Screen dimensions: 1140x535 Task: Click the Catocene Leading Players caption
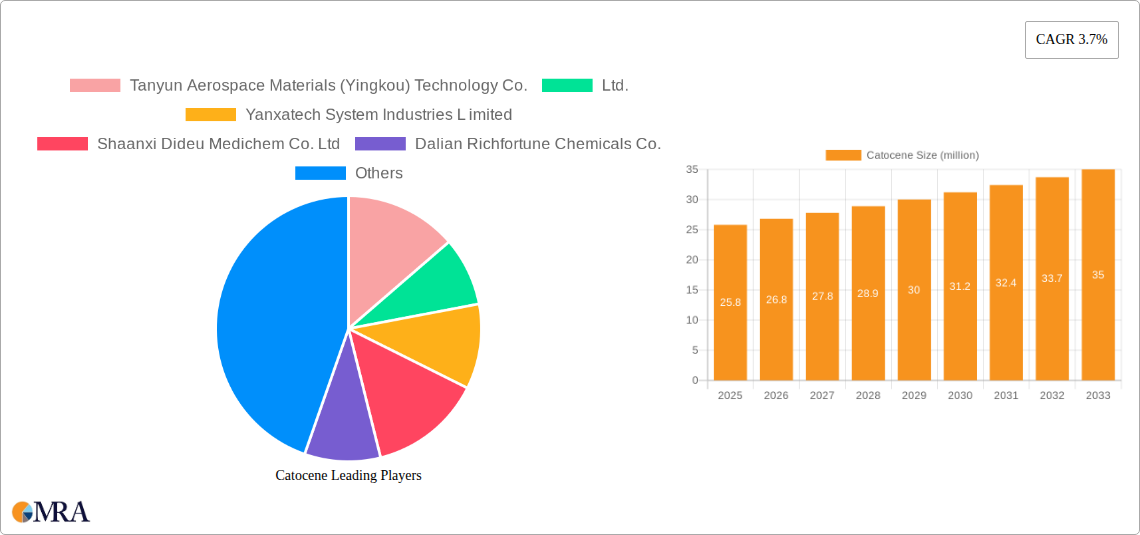tap(348, 475)
